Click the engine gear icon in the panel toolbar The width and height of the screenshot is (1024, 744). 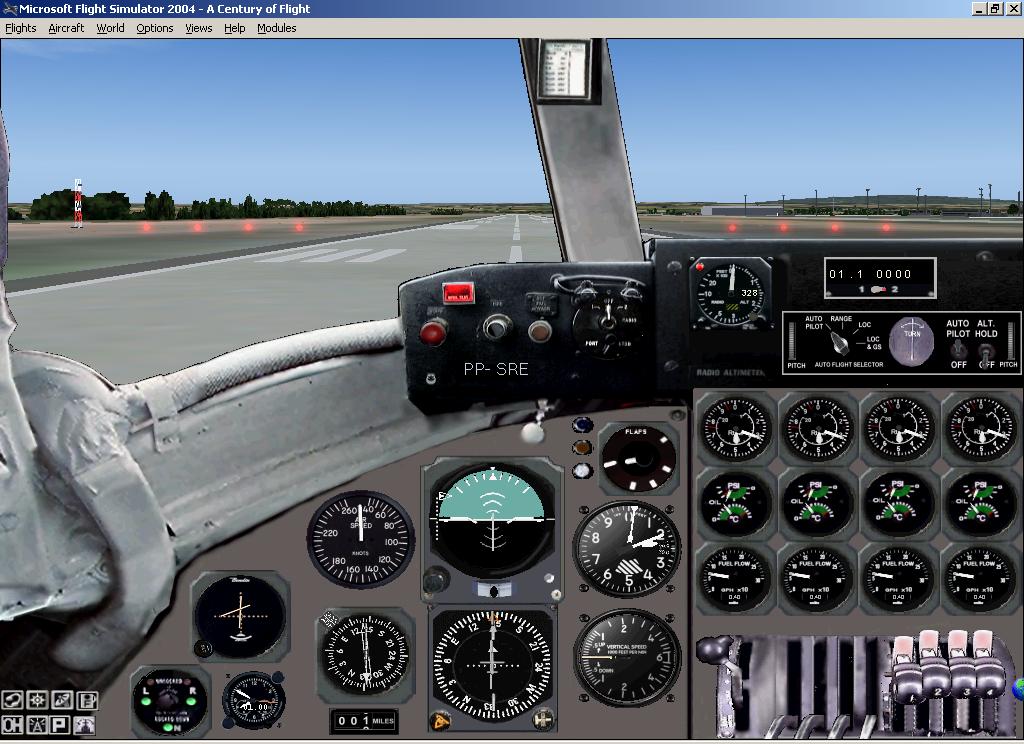37,701
